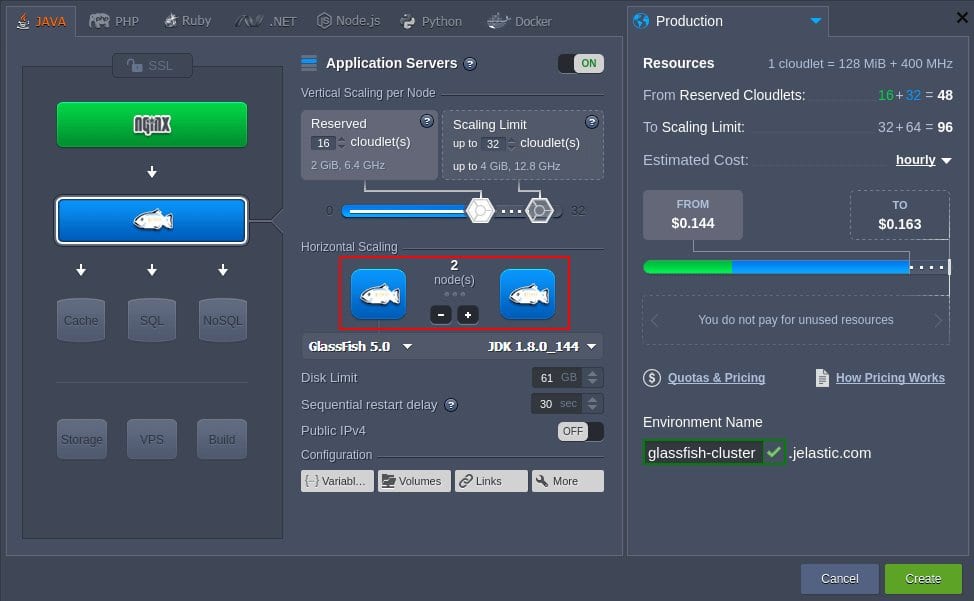Image resolution: width=974 pixels, height=601 pixels.
Task: Switch to the JAVA tab
Action: 42,22
